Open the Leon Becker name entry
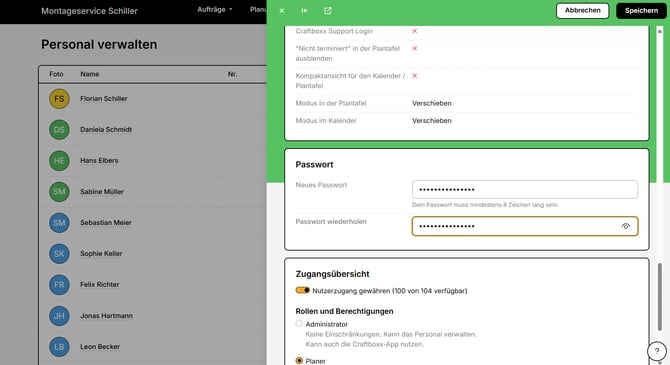Screen dimensions: 670x365 click(100, 347)
